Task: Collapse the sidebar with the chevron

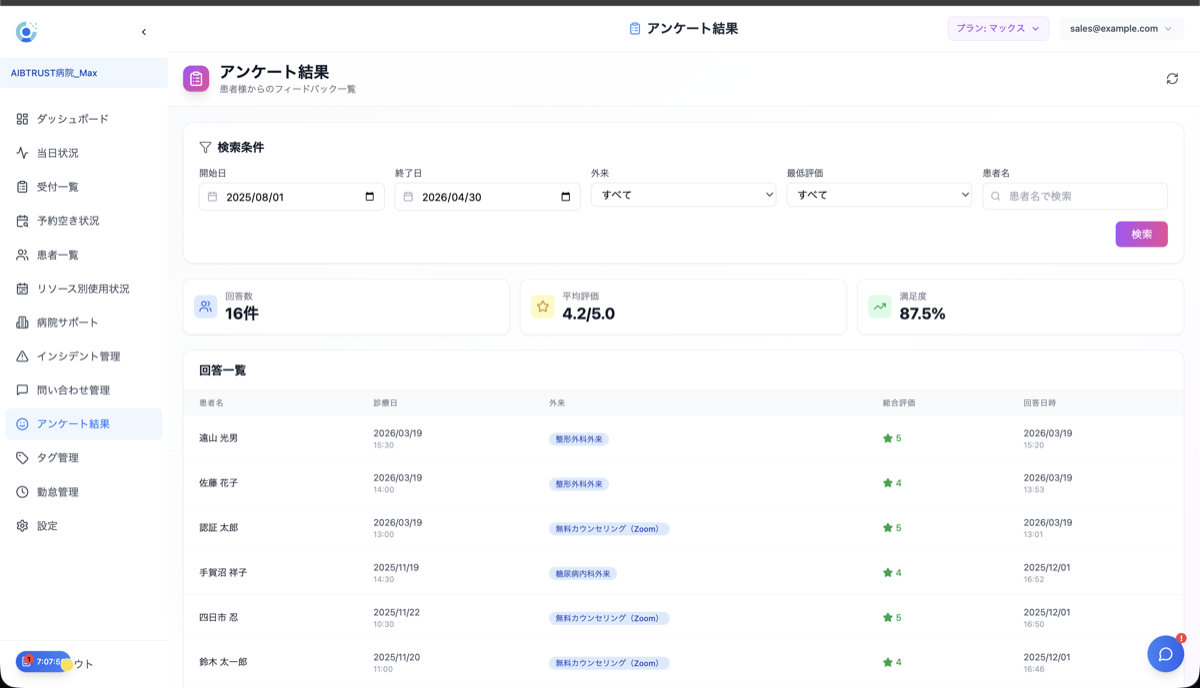Action: coord(143,31)
